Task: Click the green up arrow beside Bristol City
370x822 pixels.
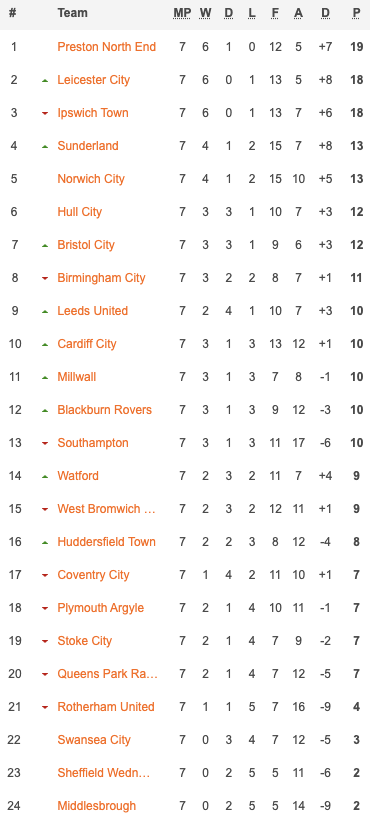Action: click(45, 245)
